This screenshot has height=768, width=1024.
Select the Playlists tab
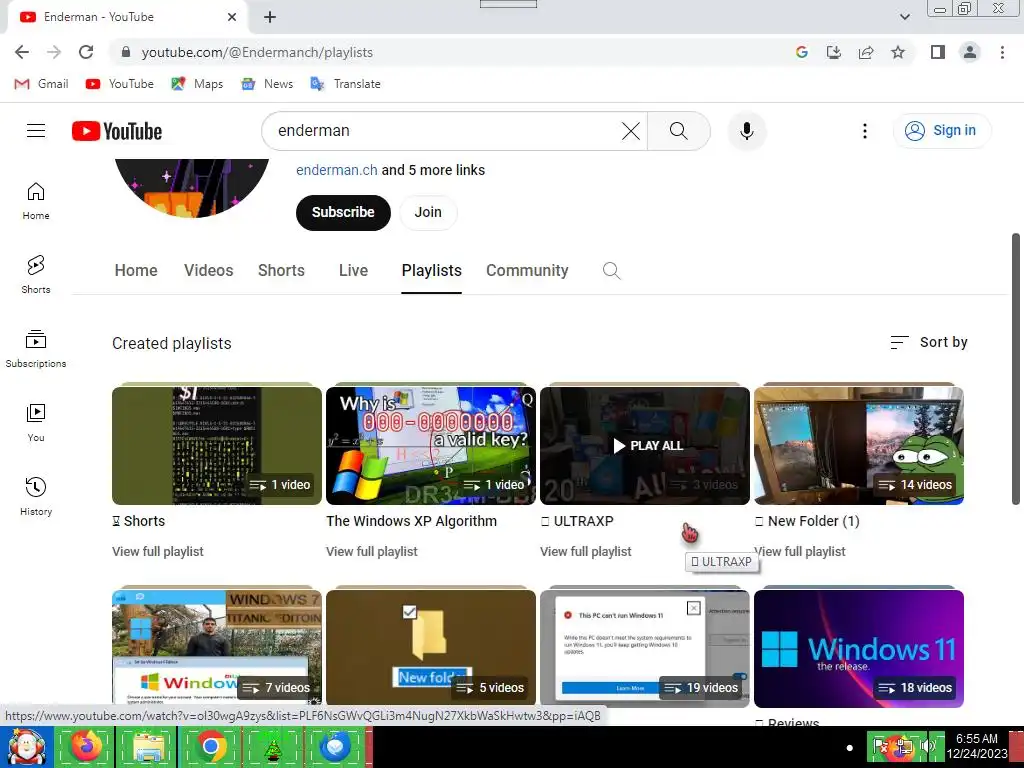tap(432, 270)
